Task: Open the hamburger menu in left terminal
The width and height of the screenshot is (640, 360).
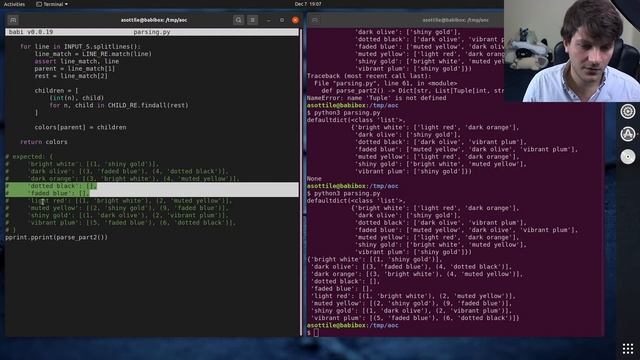Action: point(252,20)
